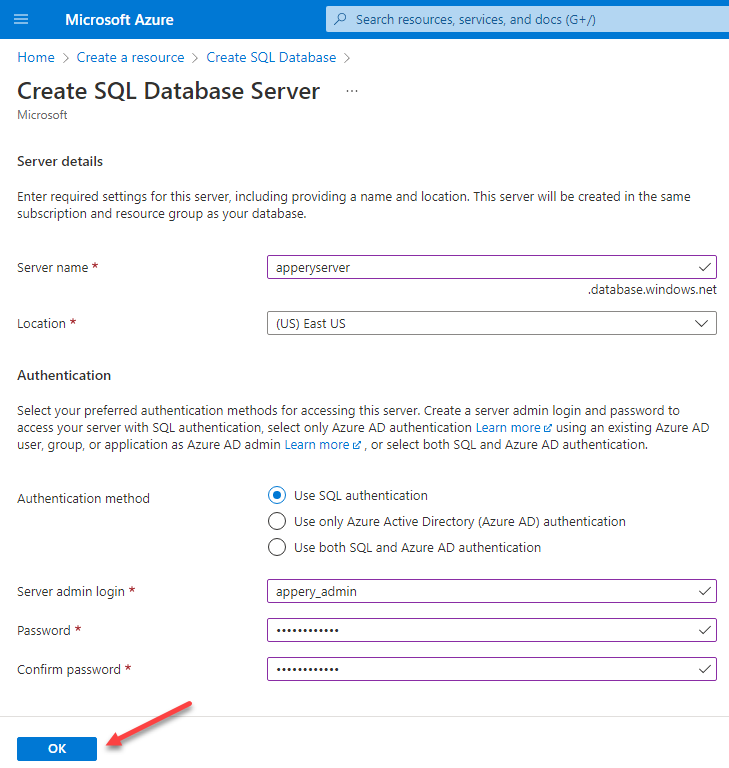Screen dimensions: 729x768
Task: Click the Server details heading
Action: (60, 162)
